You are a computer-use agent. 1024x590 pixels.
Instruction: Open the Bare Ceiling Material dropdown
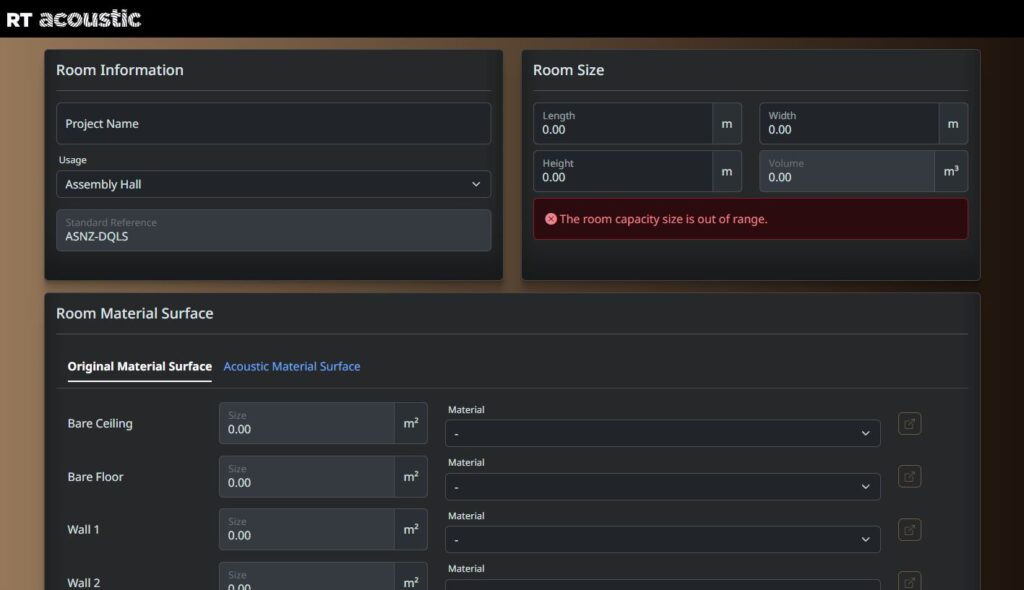662,433
